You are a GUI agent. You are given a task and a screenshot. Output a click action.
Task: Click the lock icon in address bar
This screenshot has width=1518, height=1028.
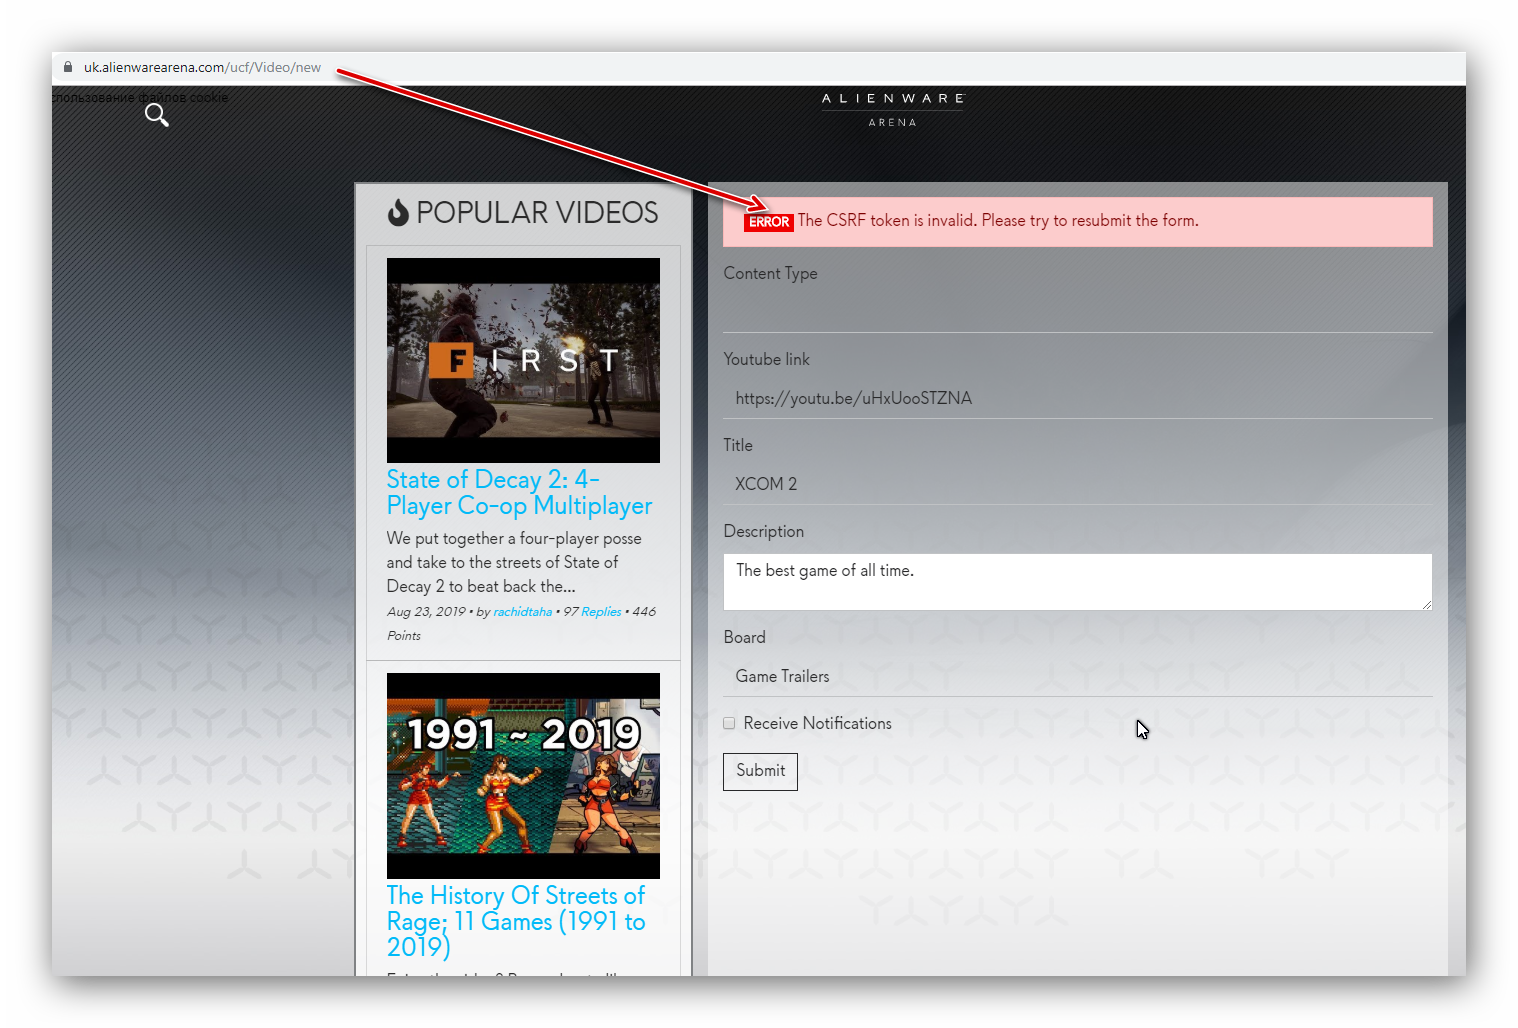tap(68, 67)
